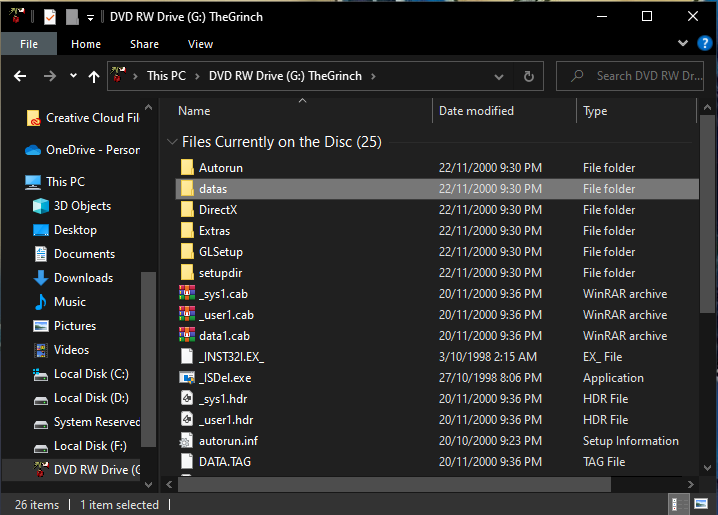The height and width of the screenshot is (515, 718).
Task: Open Creative Cloud Files in navigation pane
Action: pyautogui.click(x=82, y=118)
